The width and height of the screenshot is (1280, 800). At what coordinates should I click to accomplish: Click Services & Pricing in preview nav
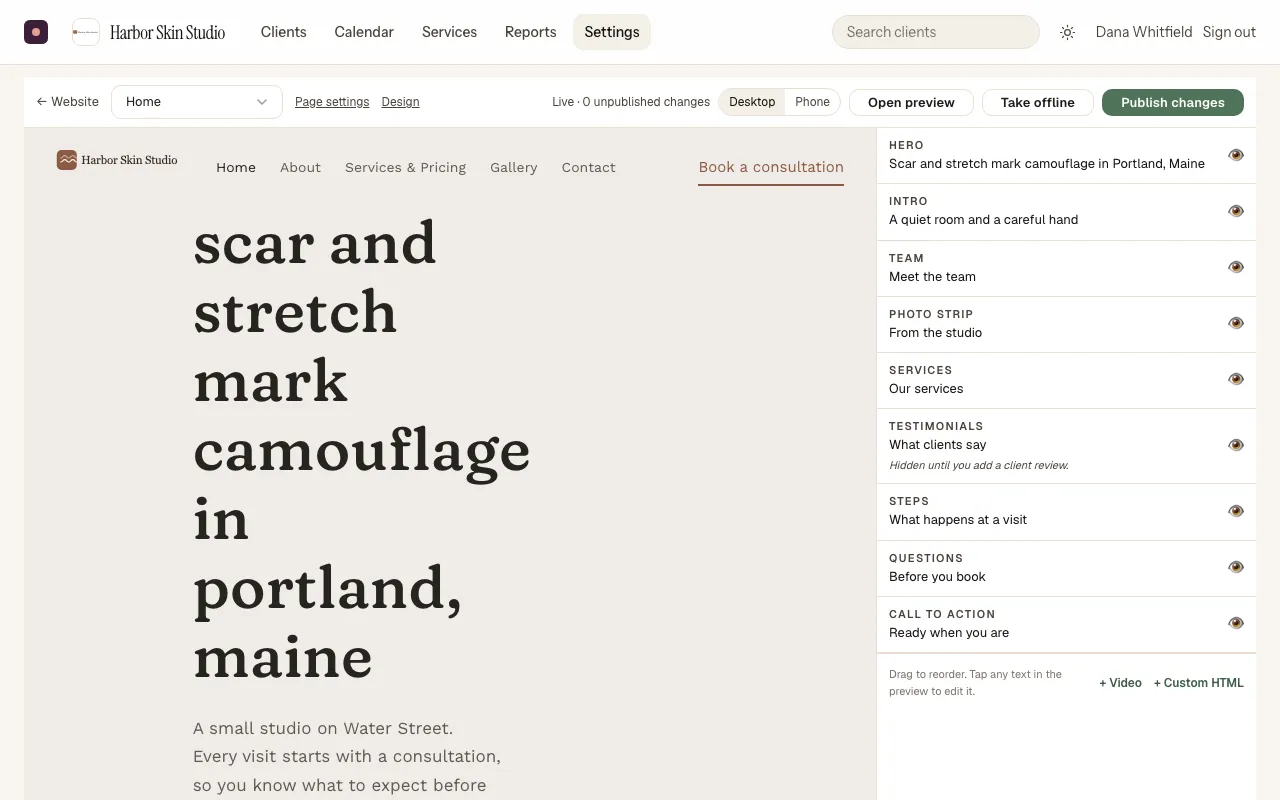(x=405, y=168)
